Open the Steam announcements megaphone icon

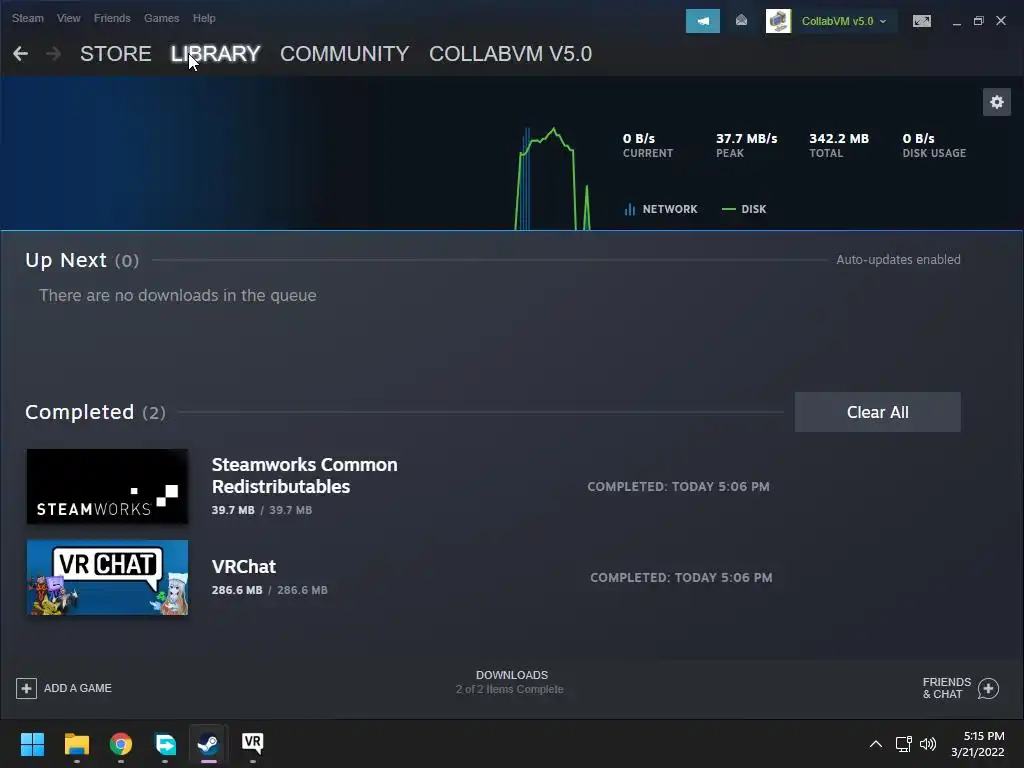(703, 21)
